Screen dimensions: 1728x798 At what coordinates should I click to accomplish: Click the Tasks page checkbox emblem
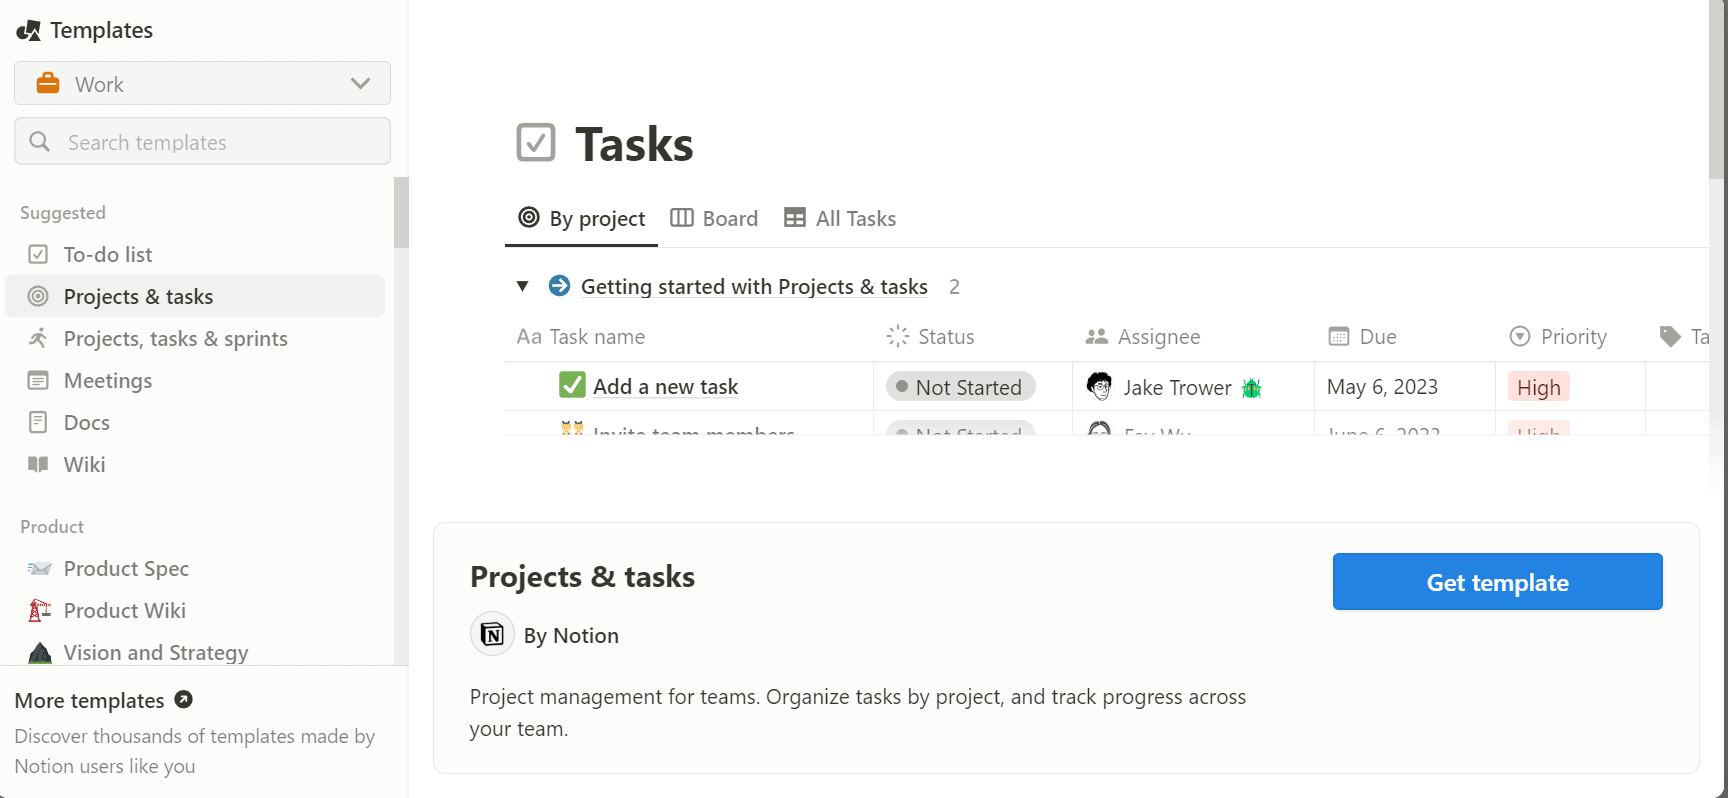(x=536, y=142)
